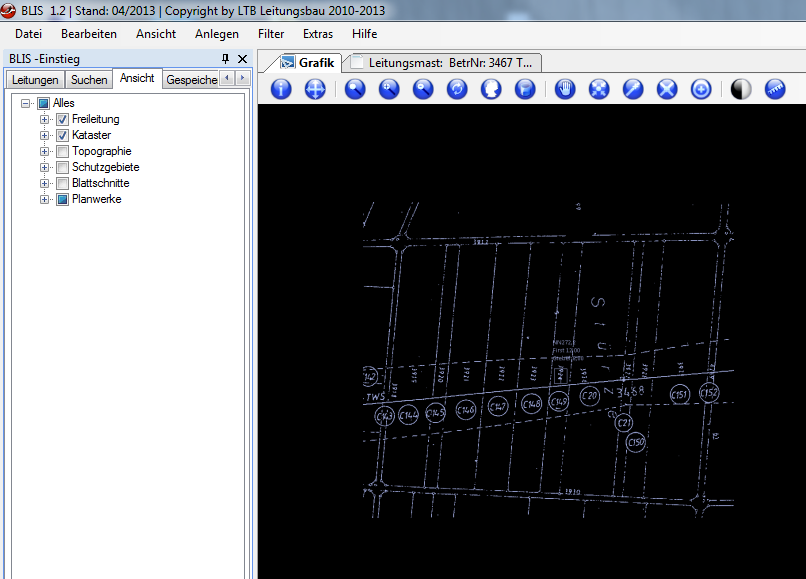806x579 pixels.
Task: Click the zoom out magnifier icon
Action: click(423, 89)
